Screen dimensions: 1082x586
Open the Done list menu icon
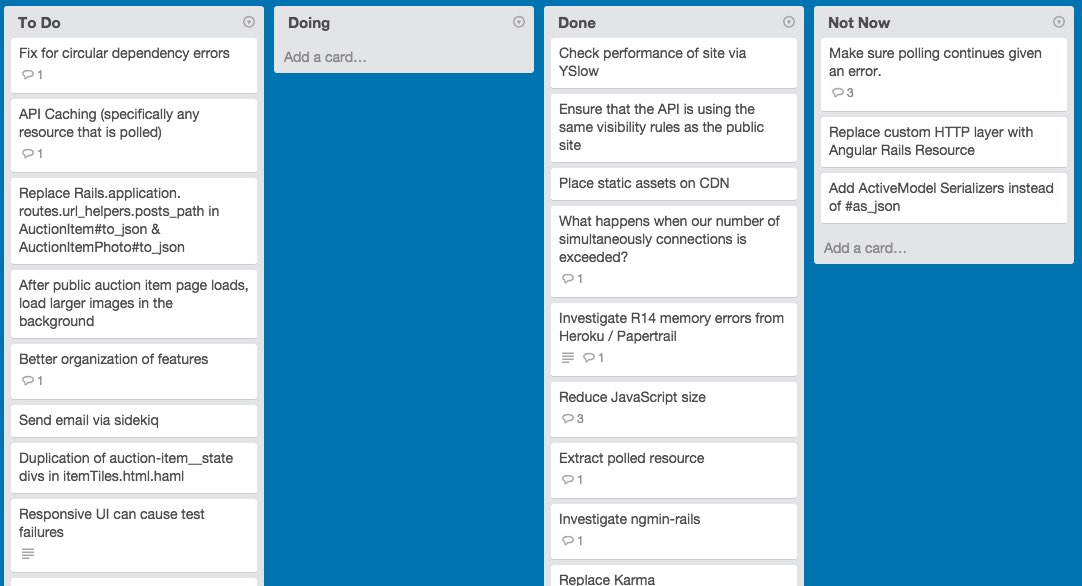pyautogui.click(x=789, y=22)
